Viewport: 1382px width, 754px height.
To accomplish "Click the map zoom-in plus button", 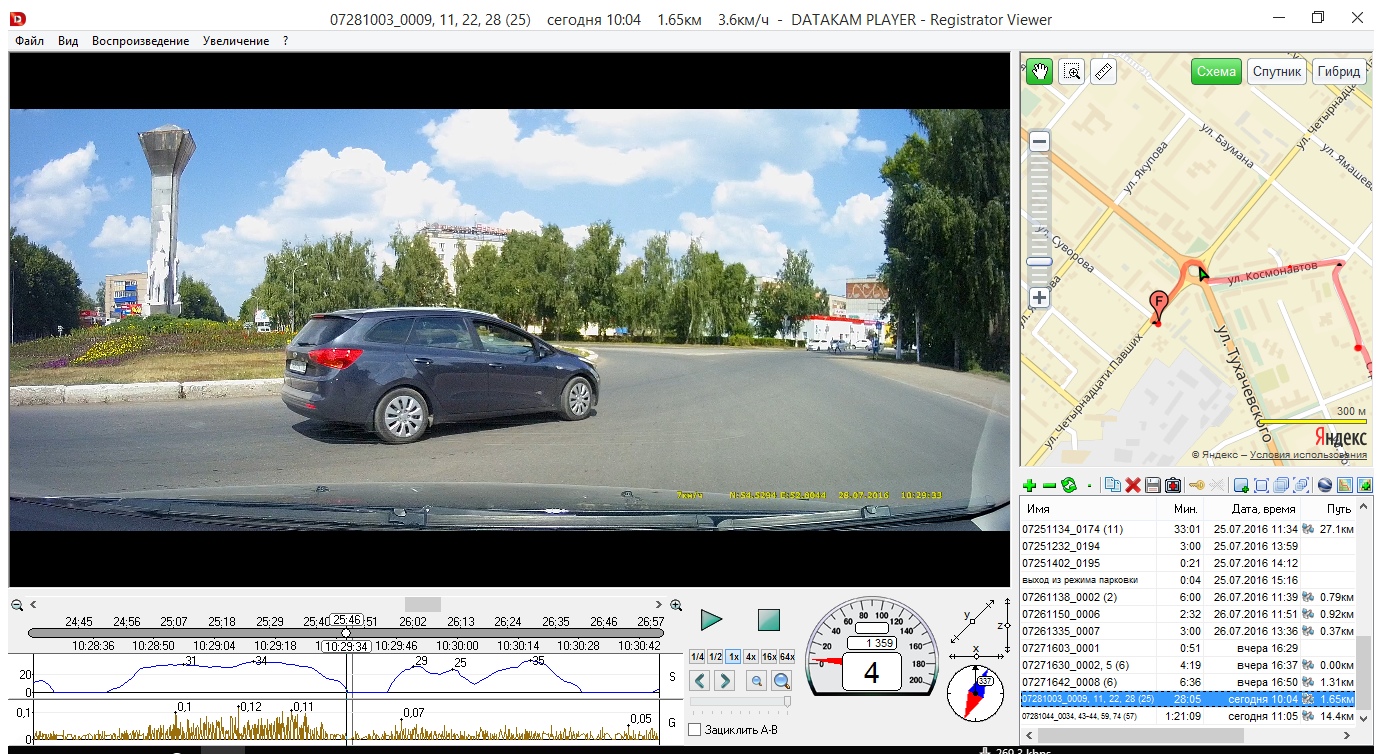I will tap(1040, 298).
